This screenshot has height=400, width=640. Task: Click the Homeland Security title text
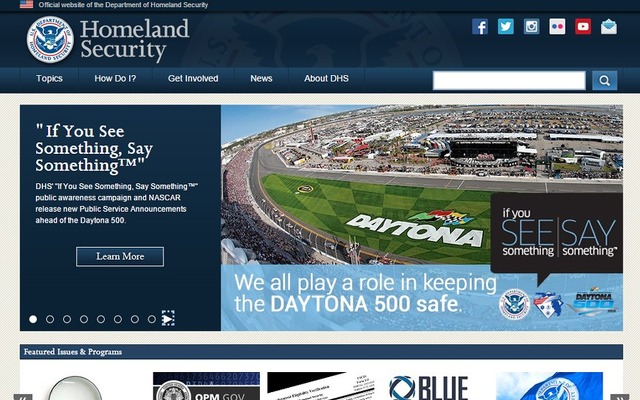click(135, 40)
